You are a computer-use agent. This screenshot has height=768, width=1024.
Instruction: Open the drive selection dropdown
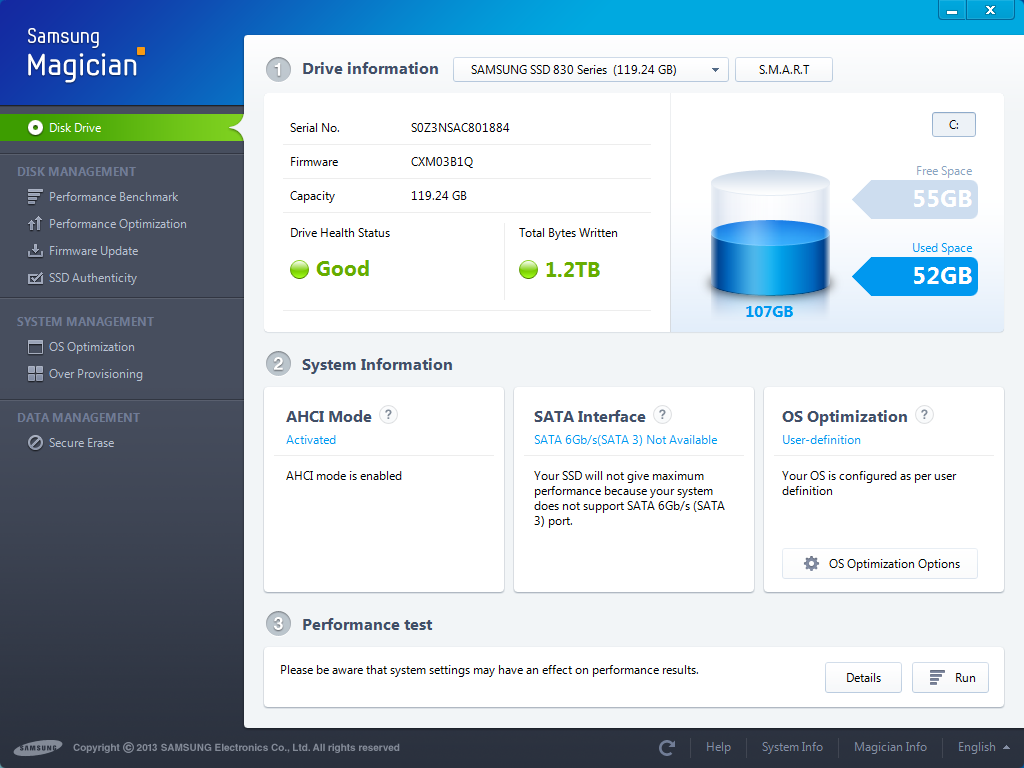[590, 70]
